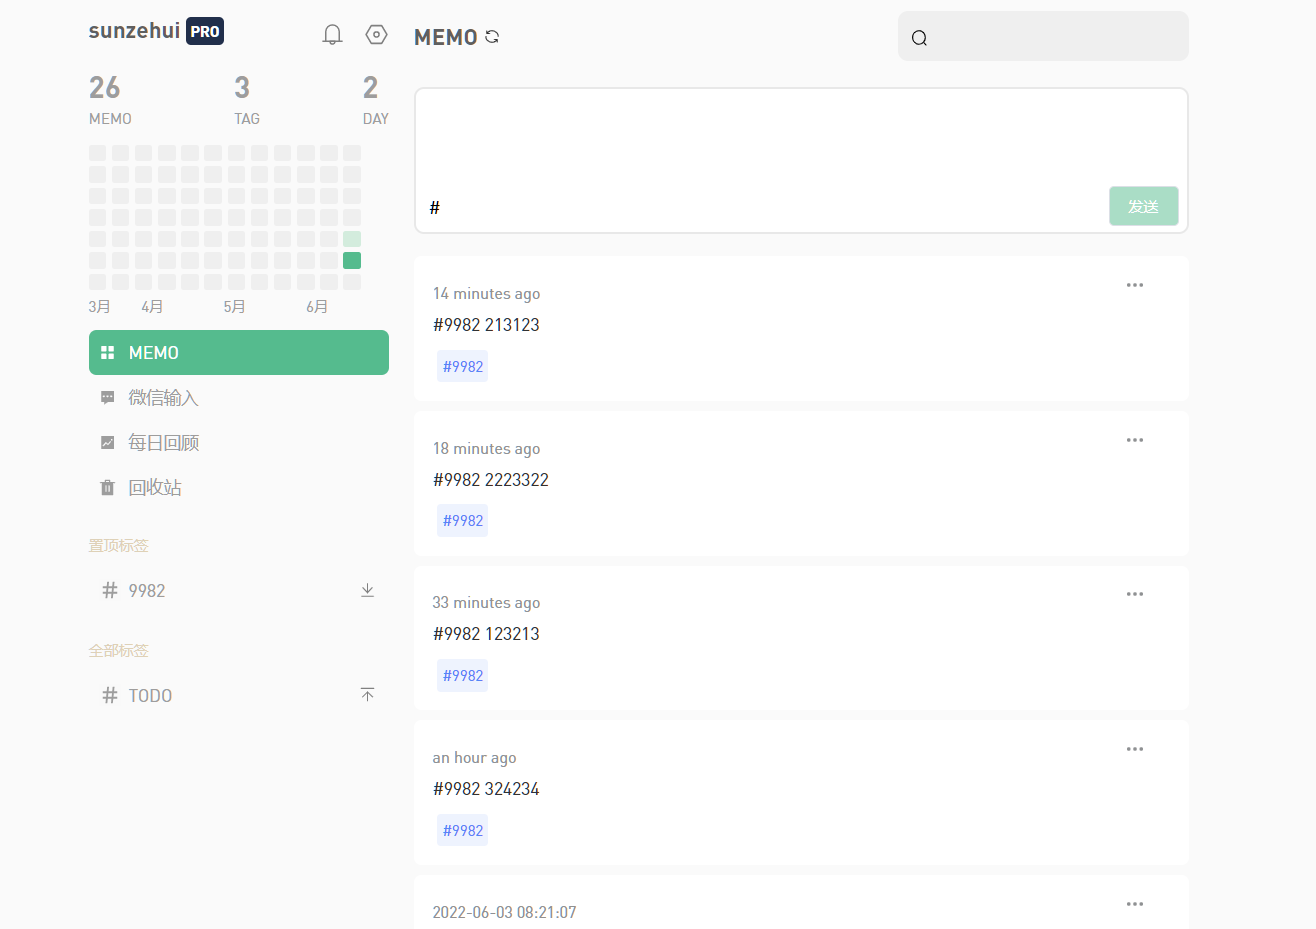The width and height of the screenshot is (1316, 929).
Task: Click the recycle bin trash icon
Action: 107,487
